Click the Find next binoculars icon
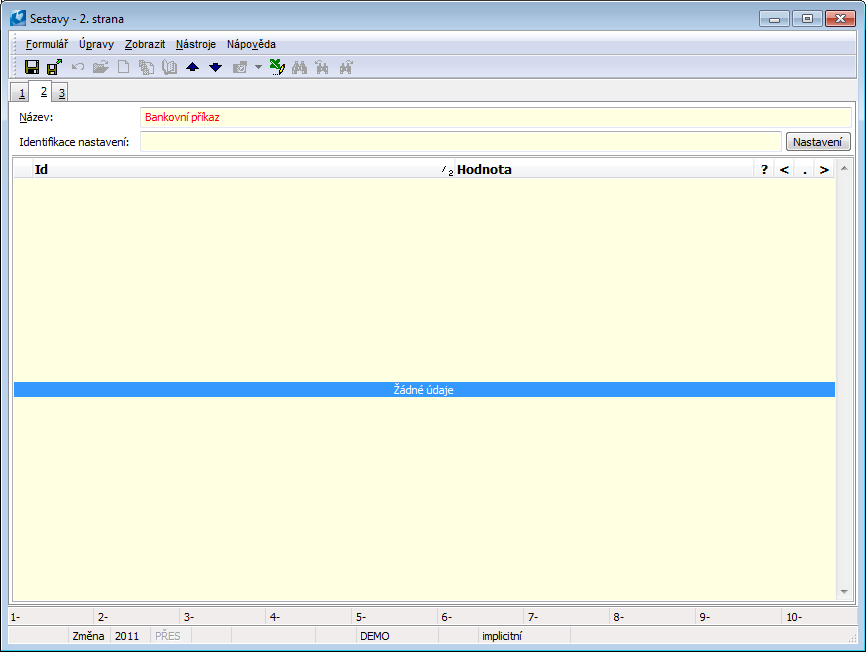Image resolution: width=866 pixels, height=652 pixels. tap(346, 67)
